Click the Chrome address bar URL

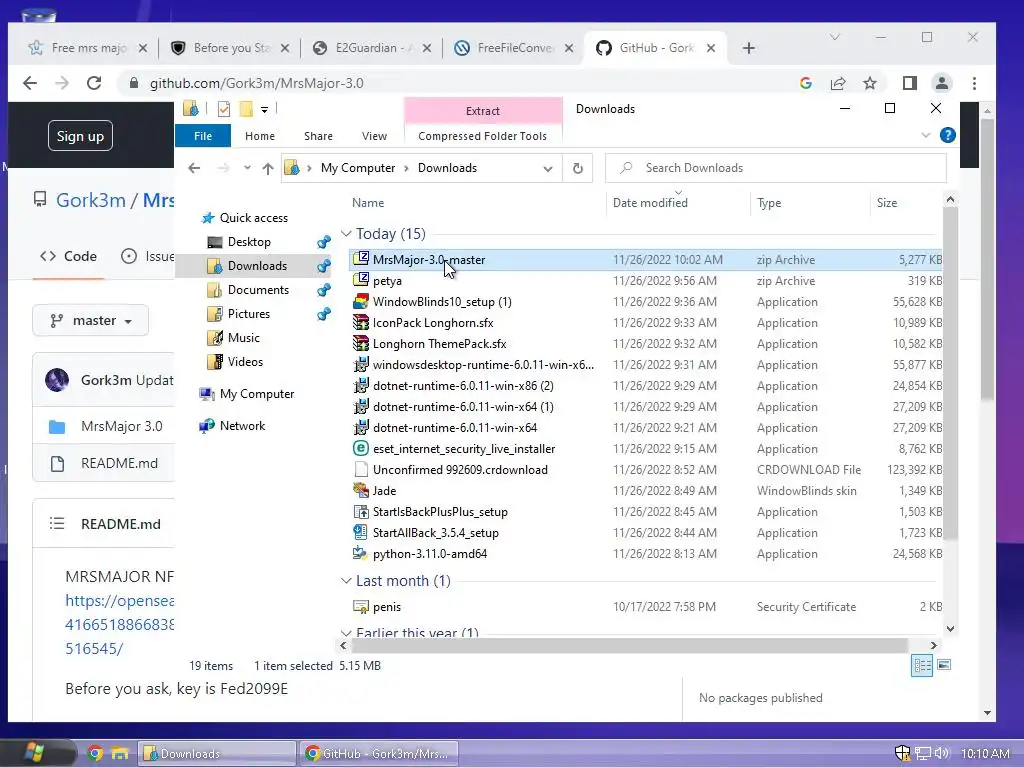pyautogui.click(x=257, y=83)
